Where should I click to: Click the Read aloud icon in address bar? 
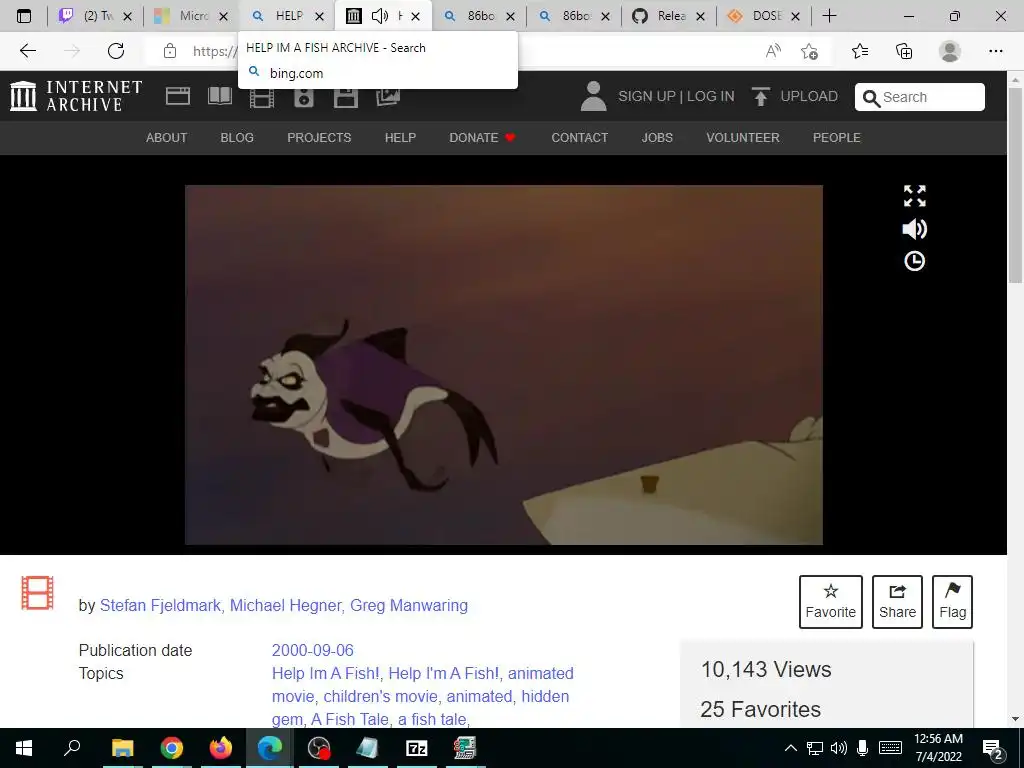pyautogui.click(x=773, y=51)
